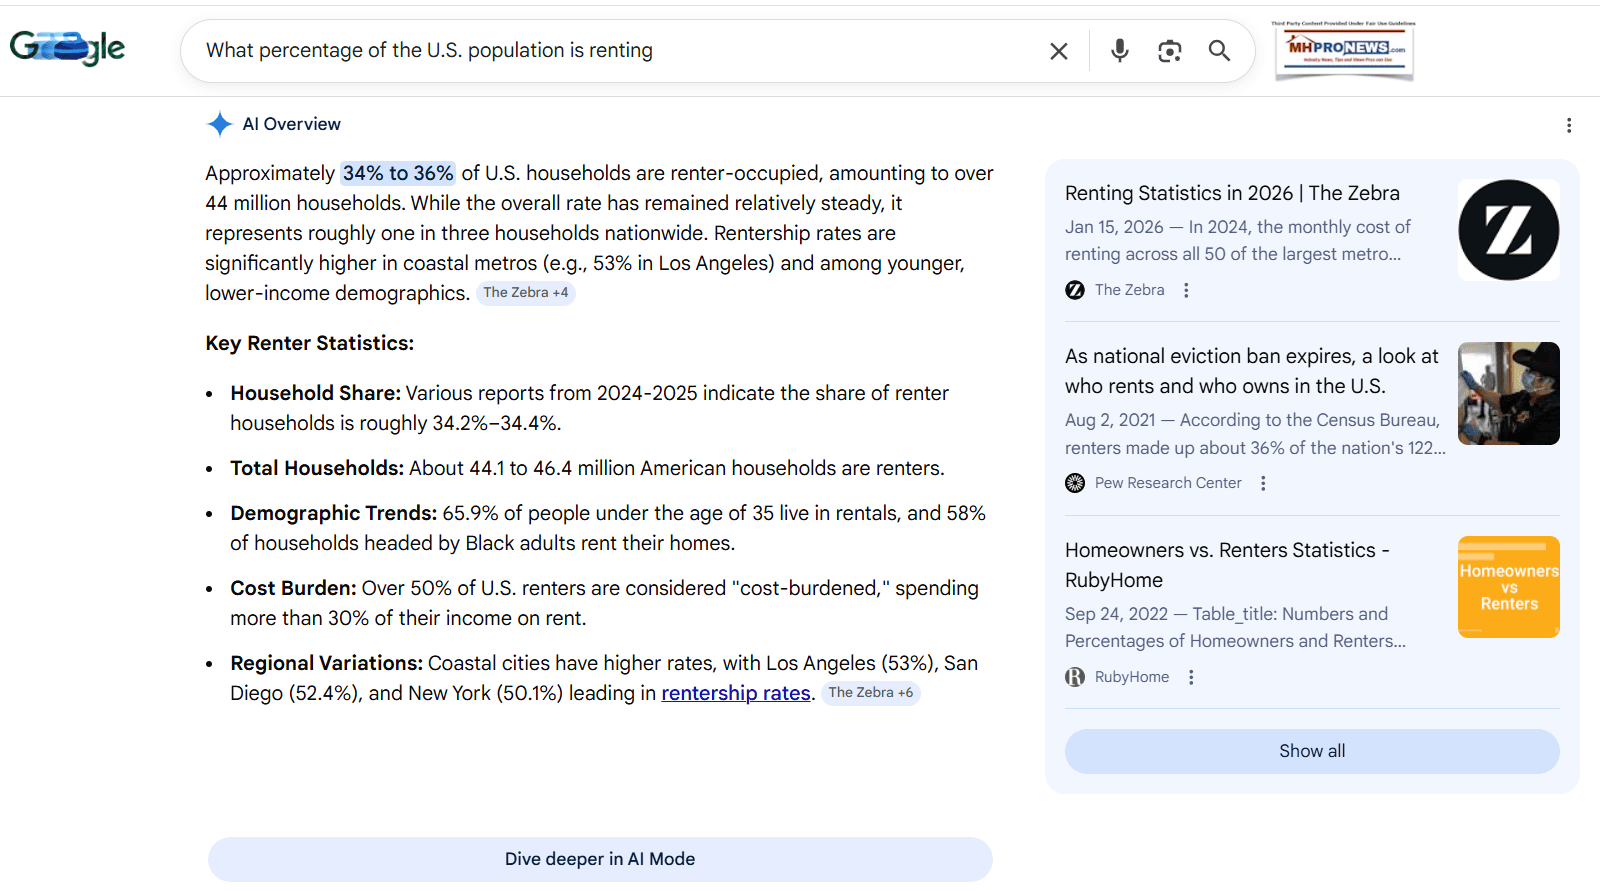1600x891 pixels.
Task: Open more options for RubyHome source
Action: coord(1190,677)
